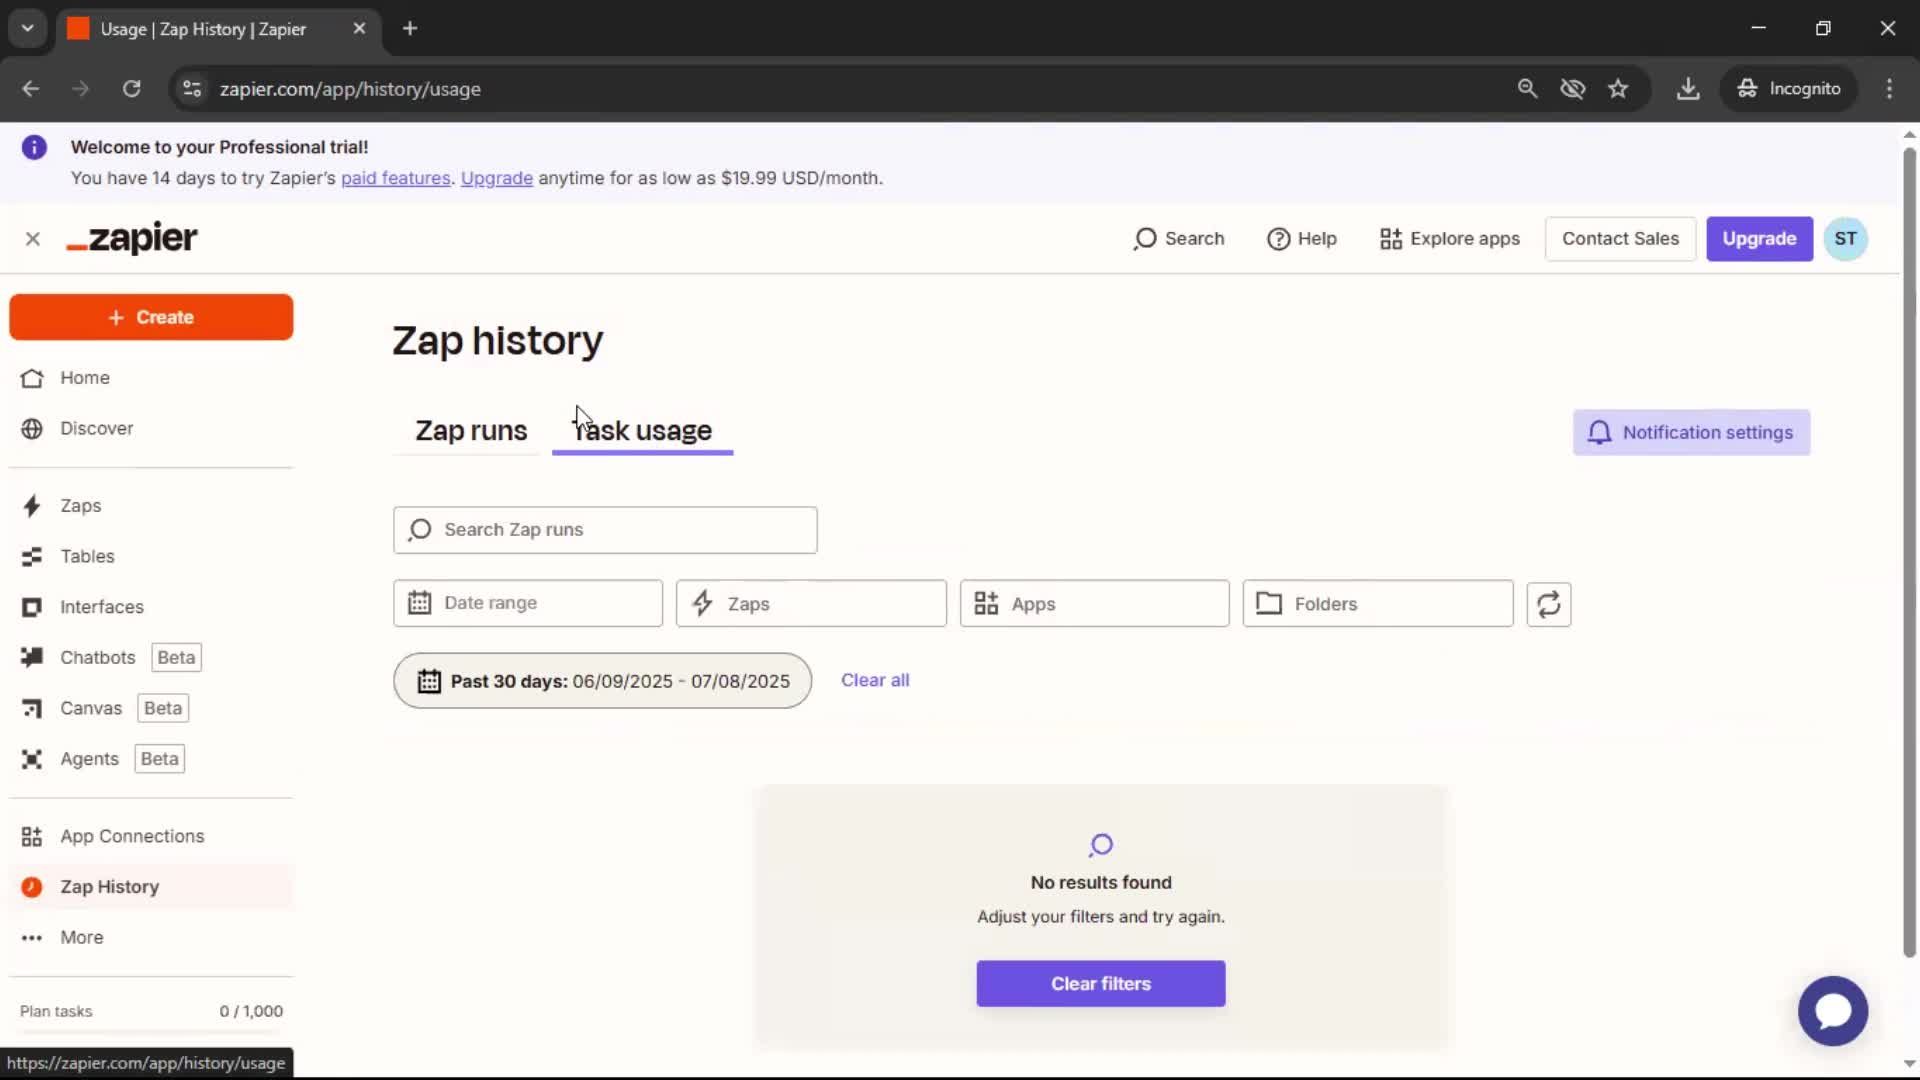Click the address bar URL

350,89
